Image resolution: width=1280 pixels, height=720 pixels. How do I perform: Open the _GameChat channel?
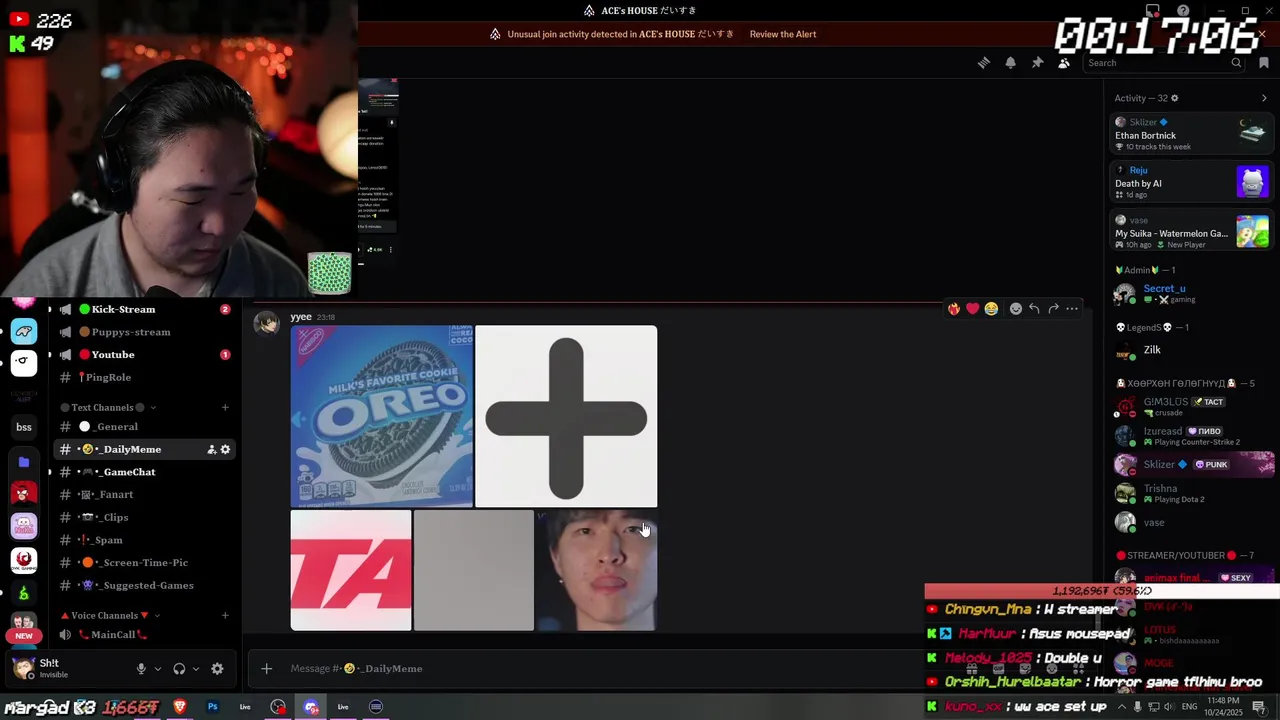pos(142,472)
